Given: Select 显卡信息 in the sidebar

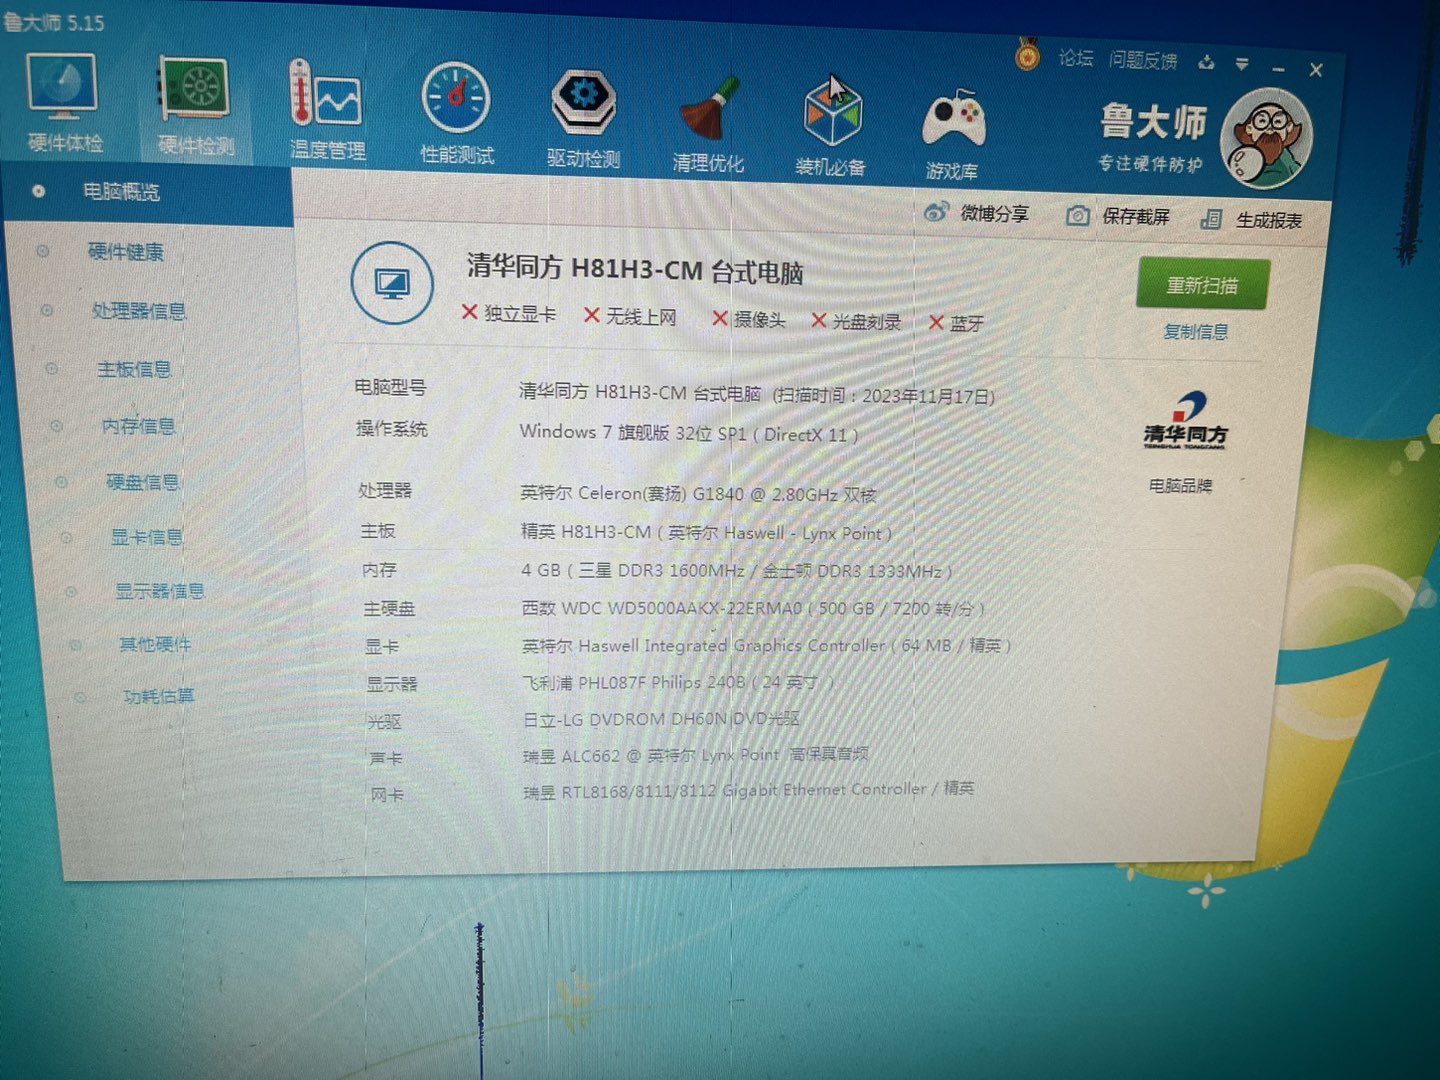Looking at the screenshot, I should coord(146,538).
